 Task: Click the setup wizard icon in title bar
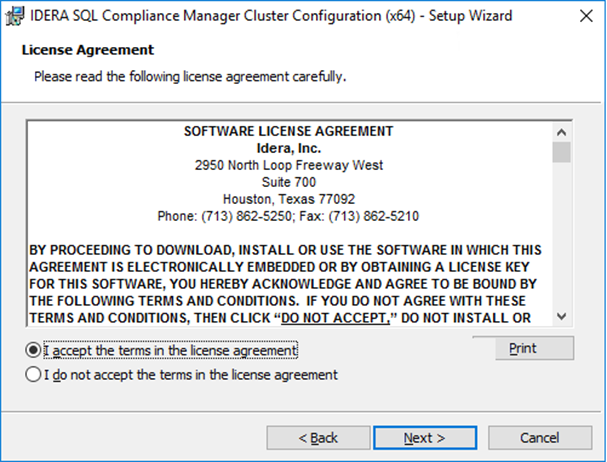(x=15, y=16)
